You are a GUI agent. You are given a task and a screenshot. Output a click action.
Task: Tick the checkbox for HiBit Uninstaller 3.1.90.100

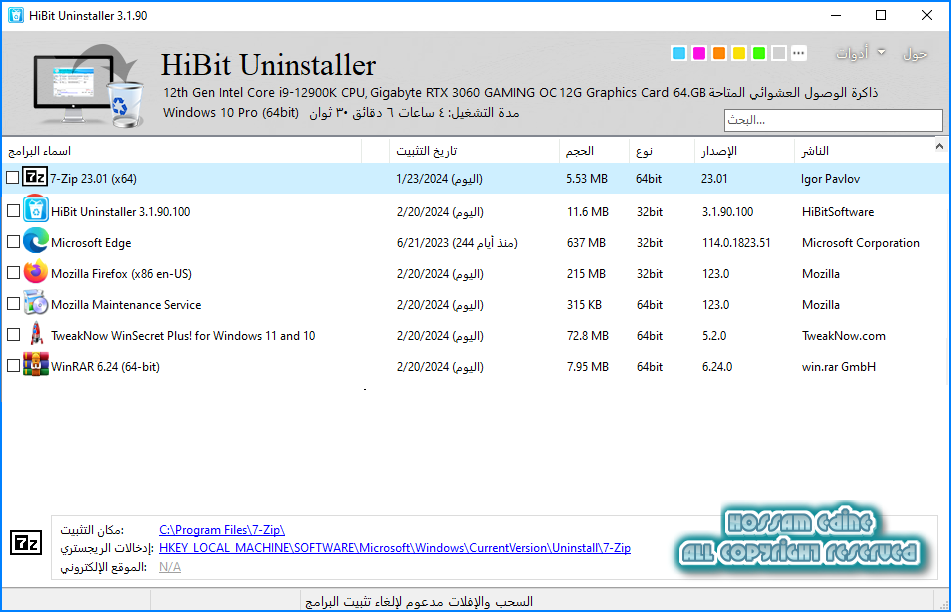click(13, 210)
